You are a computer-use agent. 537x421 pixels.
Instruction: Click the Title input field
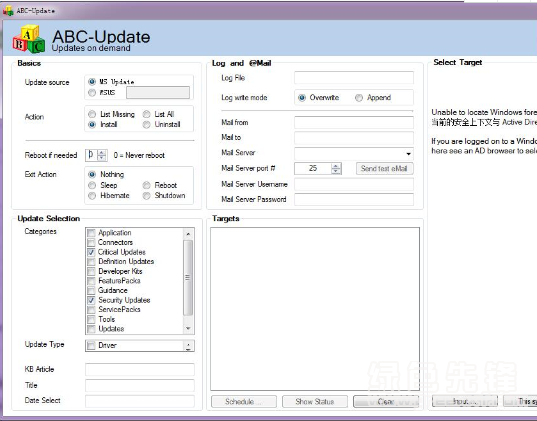pos(140,385)
